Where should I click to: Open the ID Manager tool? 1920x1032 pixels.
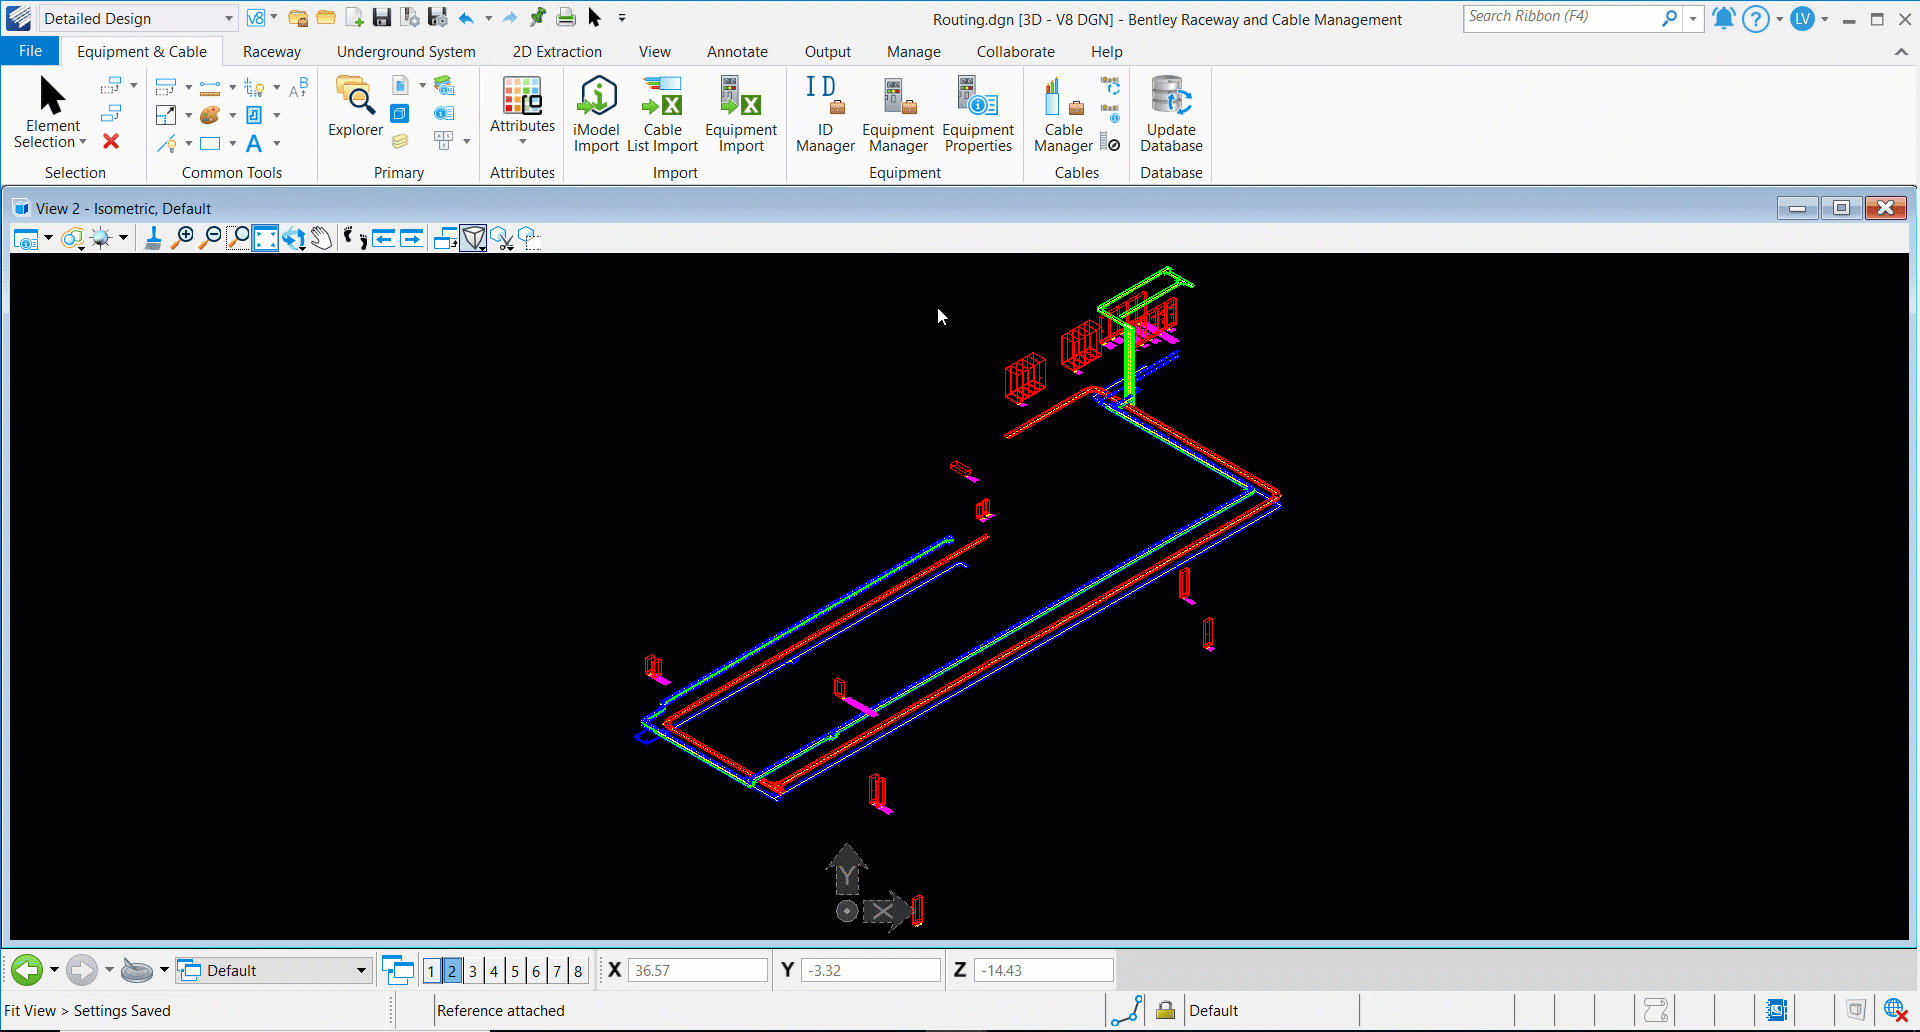point(824,117)
